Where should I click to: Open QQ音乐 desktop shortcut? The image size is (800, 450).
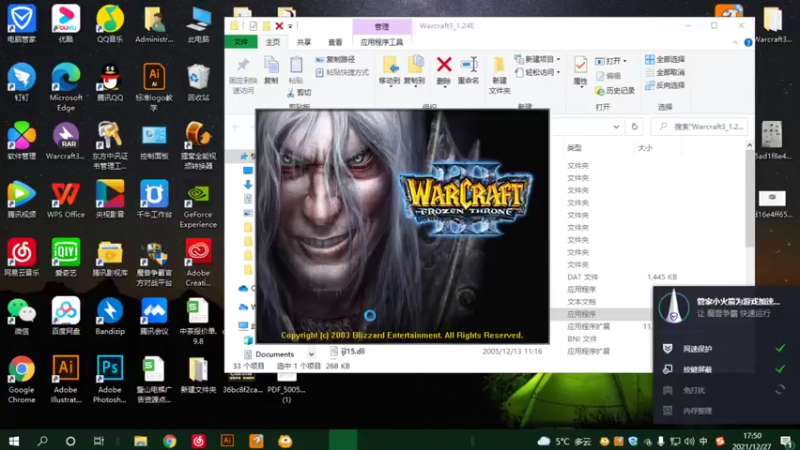(110, 23)
